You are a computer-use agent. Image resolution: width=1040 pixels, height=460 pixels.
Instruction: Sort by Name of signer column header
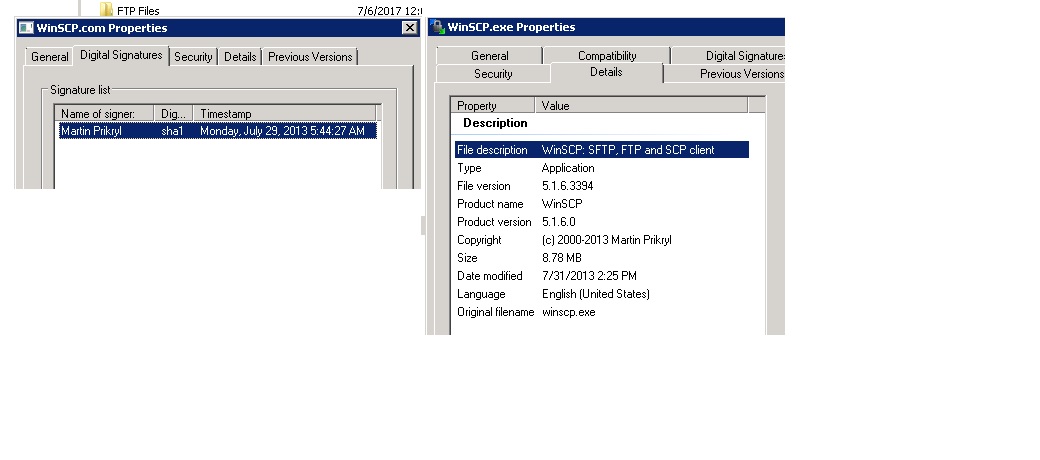(x=106, y=114)
